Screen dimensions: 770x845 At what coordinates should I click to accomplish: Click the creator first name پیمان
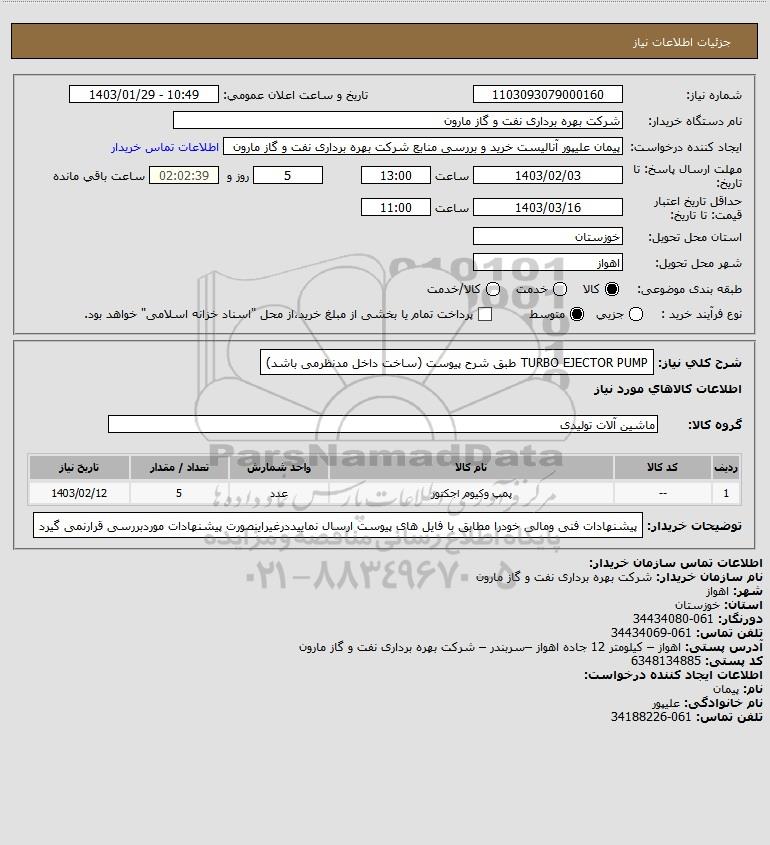(x=726, y=689)
